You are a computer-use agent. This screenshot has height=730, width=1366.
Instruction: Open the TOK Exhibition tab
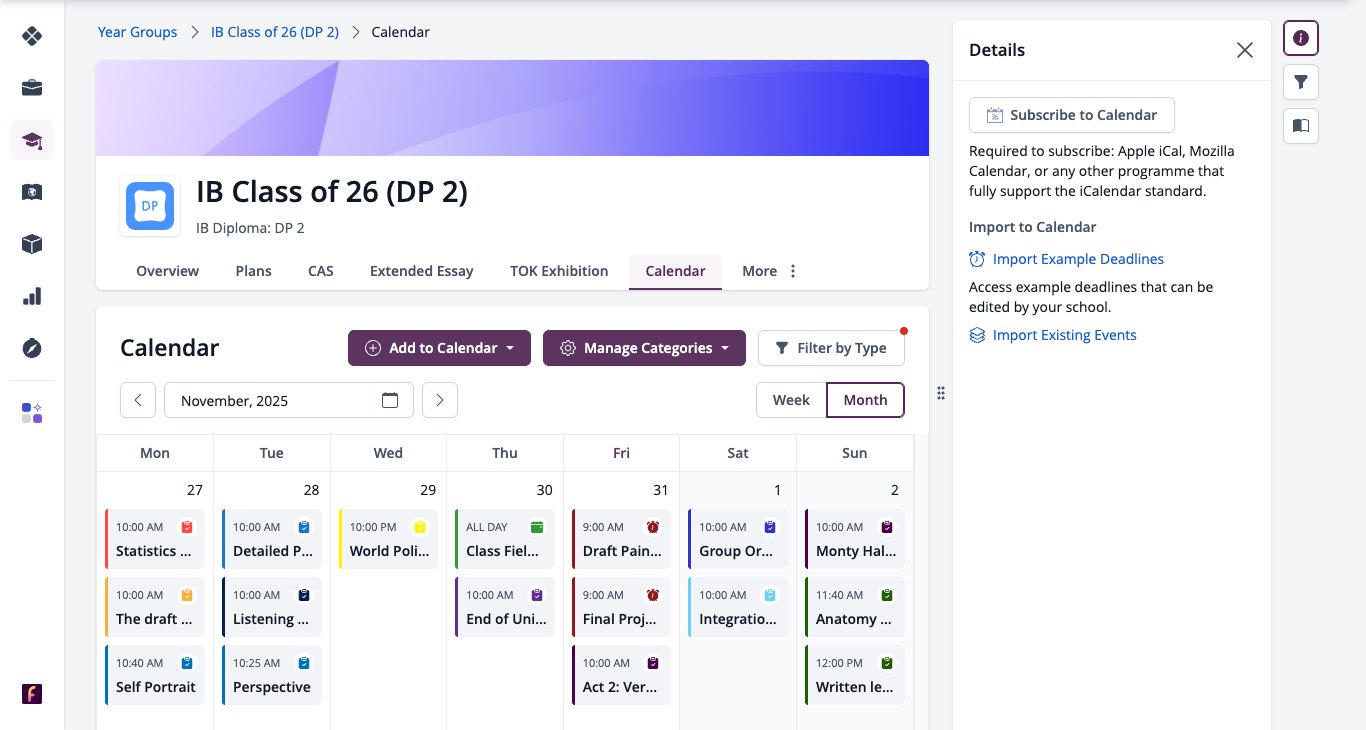pos(559,271)
